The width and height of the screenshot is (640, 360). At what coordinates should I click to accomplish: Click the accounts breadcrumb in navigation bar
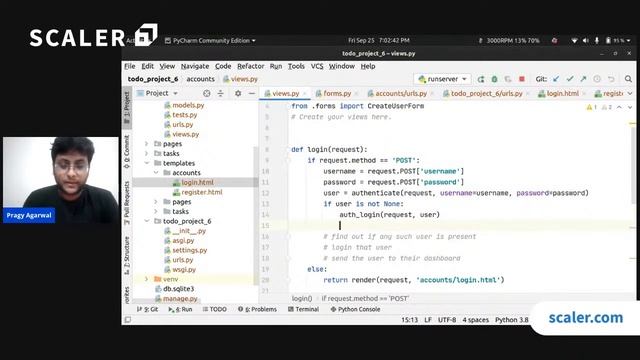click(x=200, y=79)
